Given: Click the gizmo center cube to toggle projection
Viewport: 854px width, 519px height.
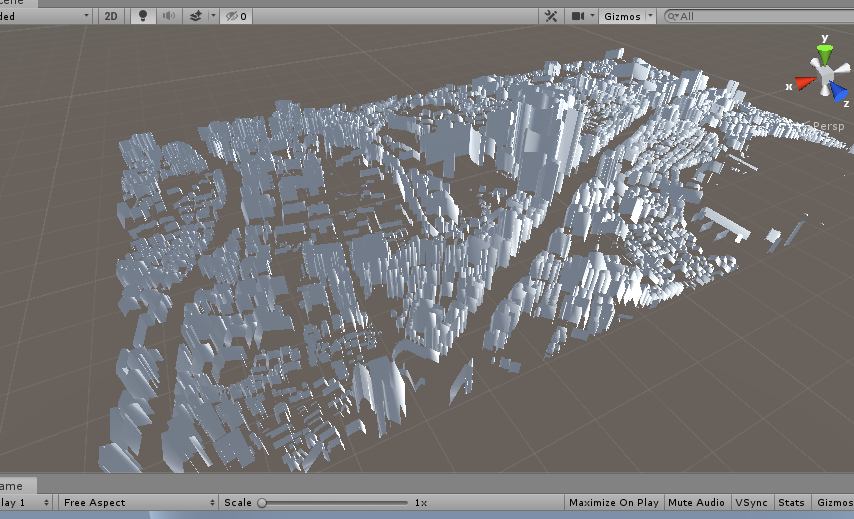Looking at the screenshot, I should (x=826, y=74).
